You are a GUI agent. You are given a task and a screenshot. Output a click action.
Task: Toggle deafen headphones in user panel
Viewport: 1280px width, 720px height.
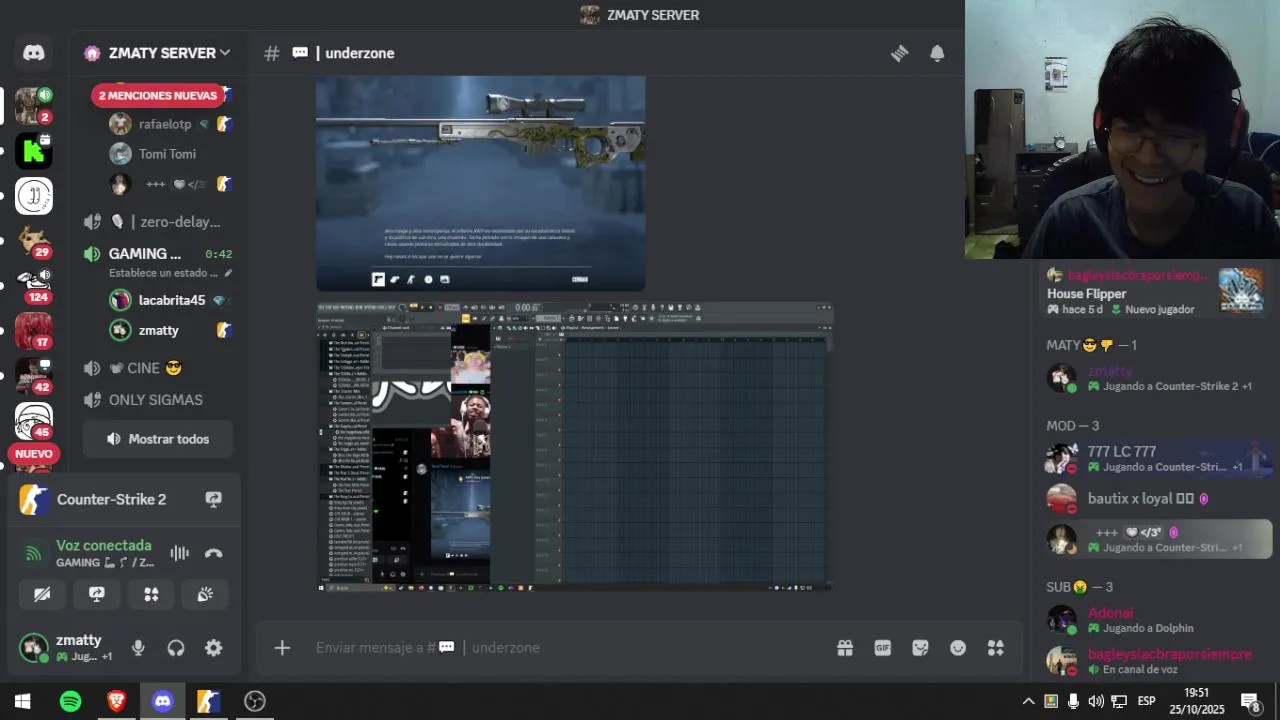click(176, 648)
